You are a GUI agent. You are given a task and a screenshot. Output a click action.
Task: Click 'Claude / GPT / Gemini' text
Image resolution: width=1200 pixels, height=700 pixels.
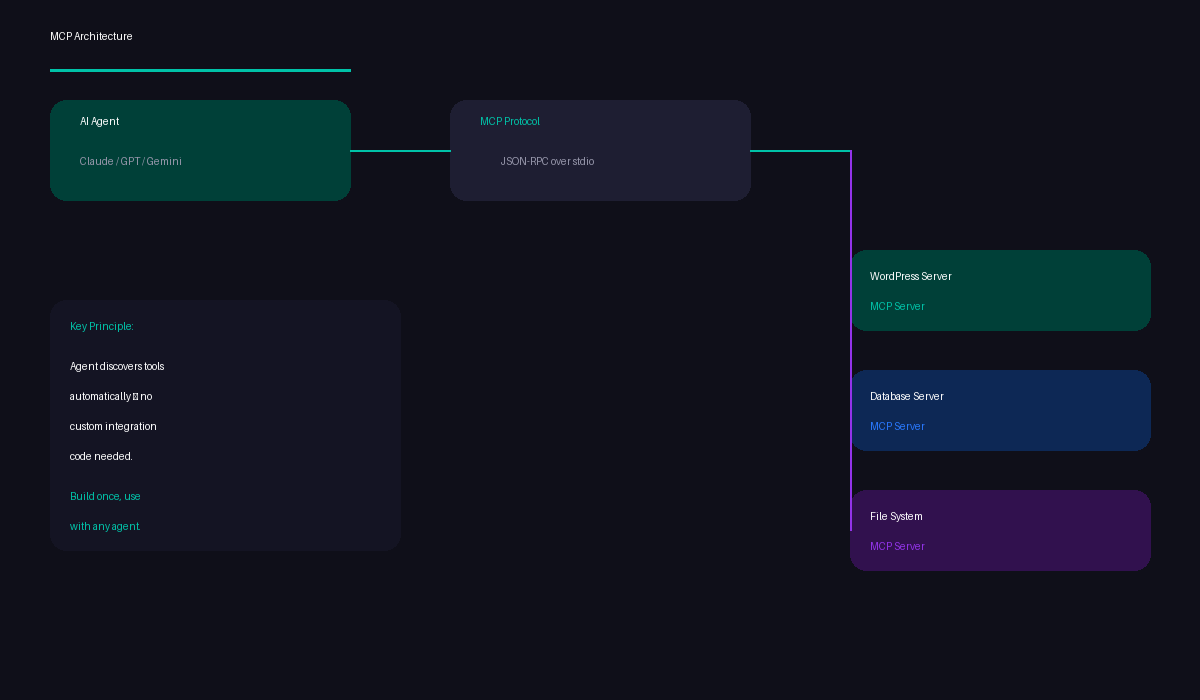point(131,162)
